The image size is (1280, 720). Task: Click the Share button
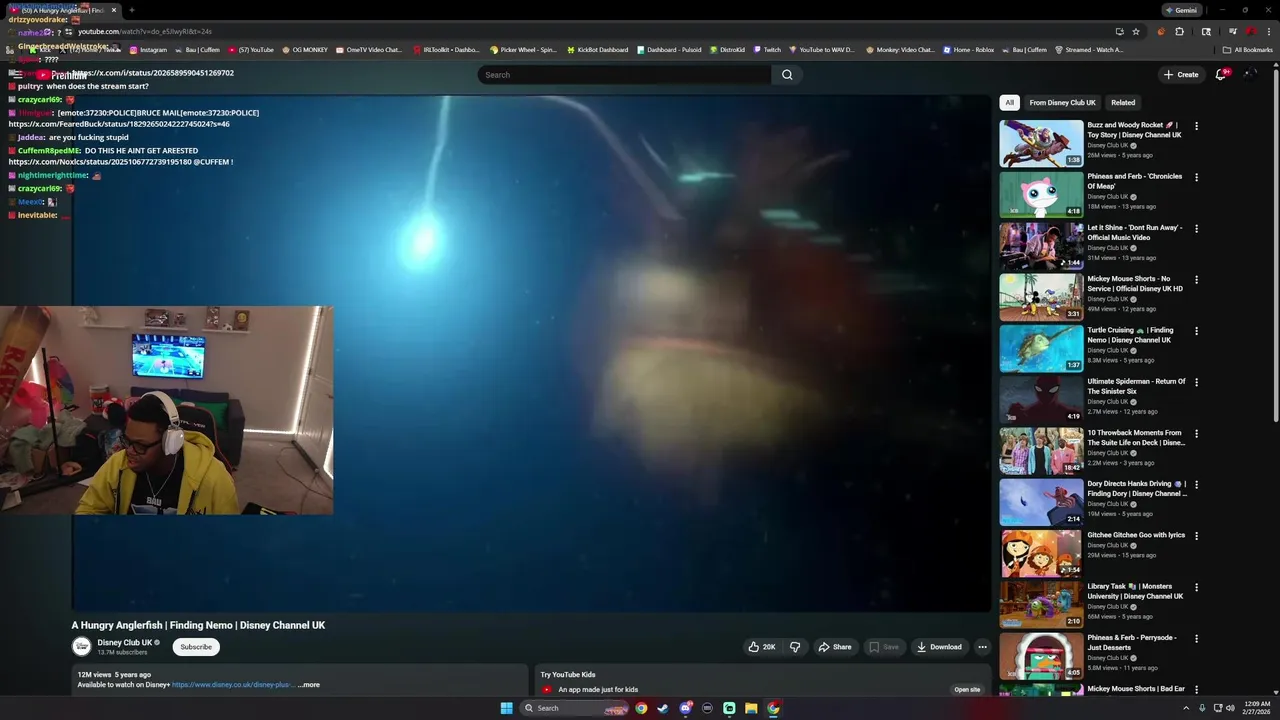(x=835, y=647)
